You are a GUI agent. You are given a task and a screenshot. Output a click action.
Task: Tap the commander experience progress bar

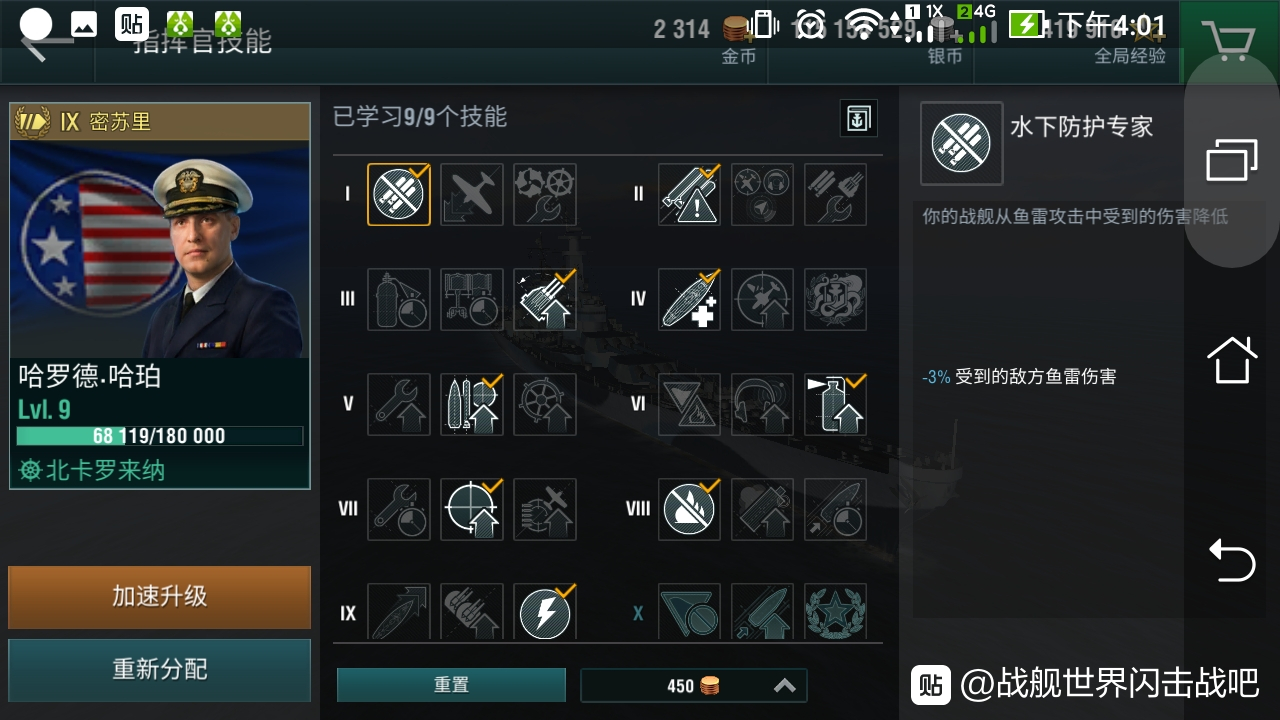coord(160,436)
